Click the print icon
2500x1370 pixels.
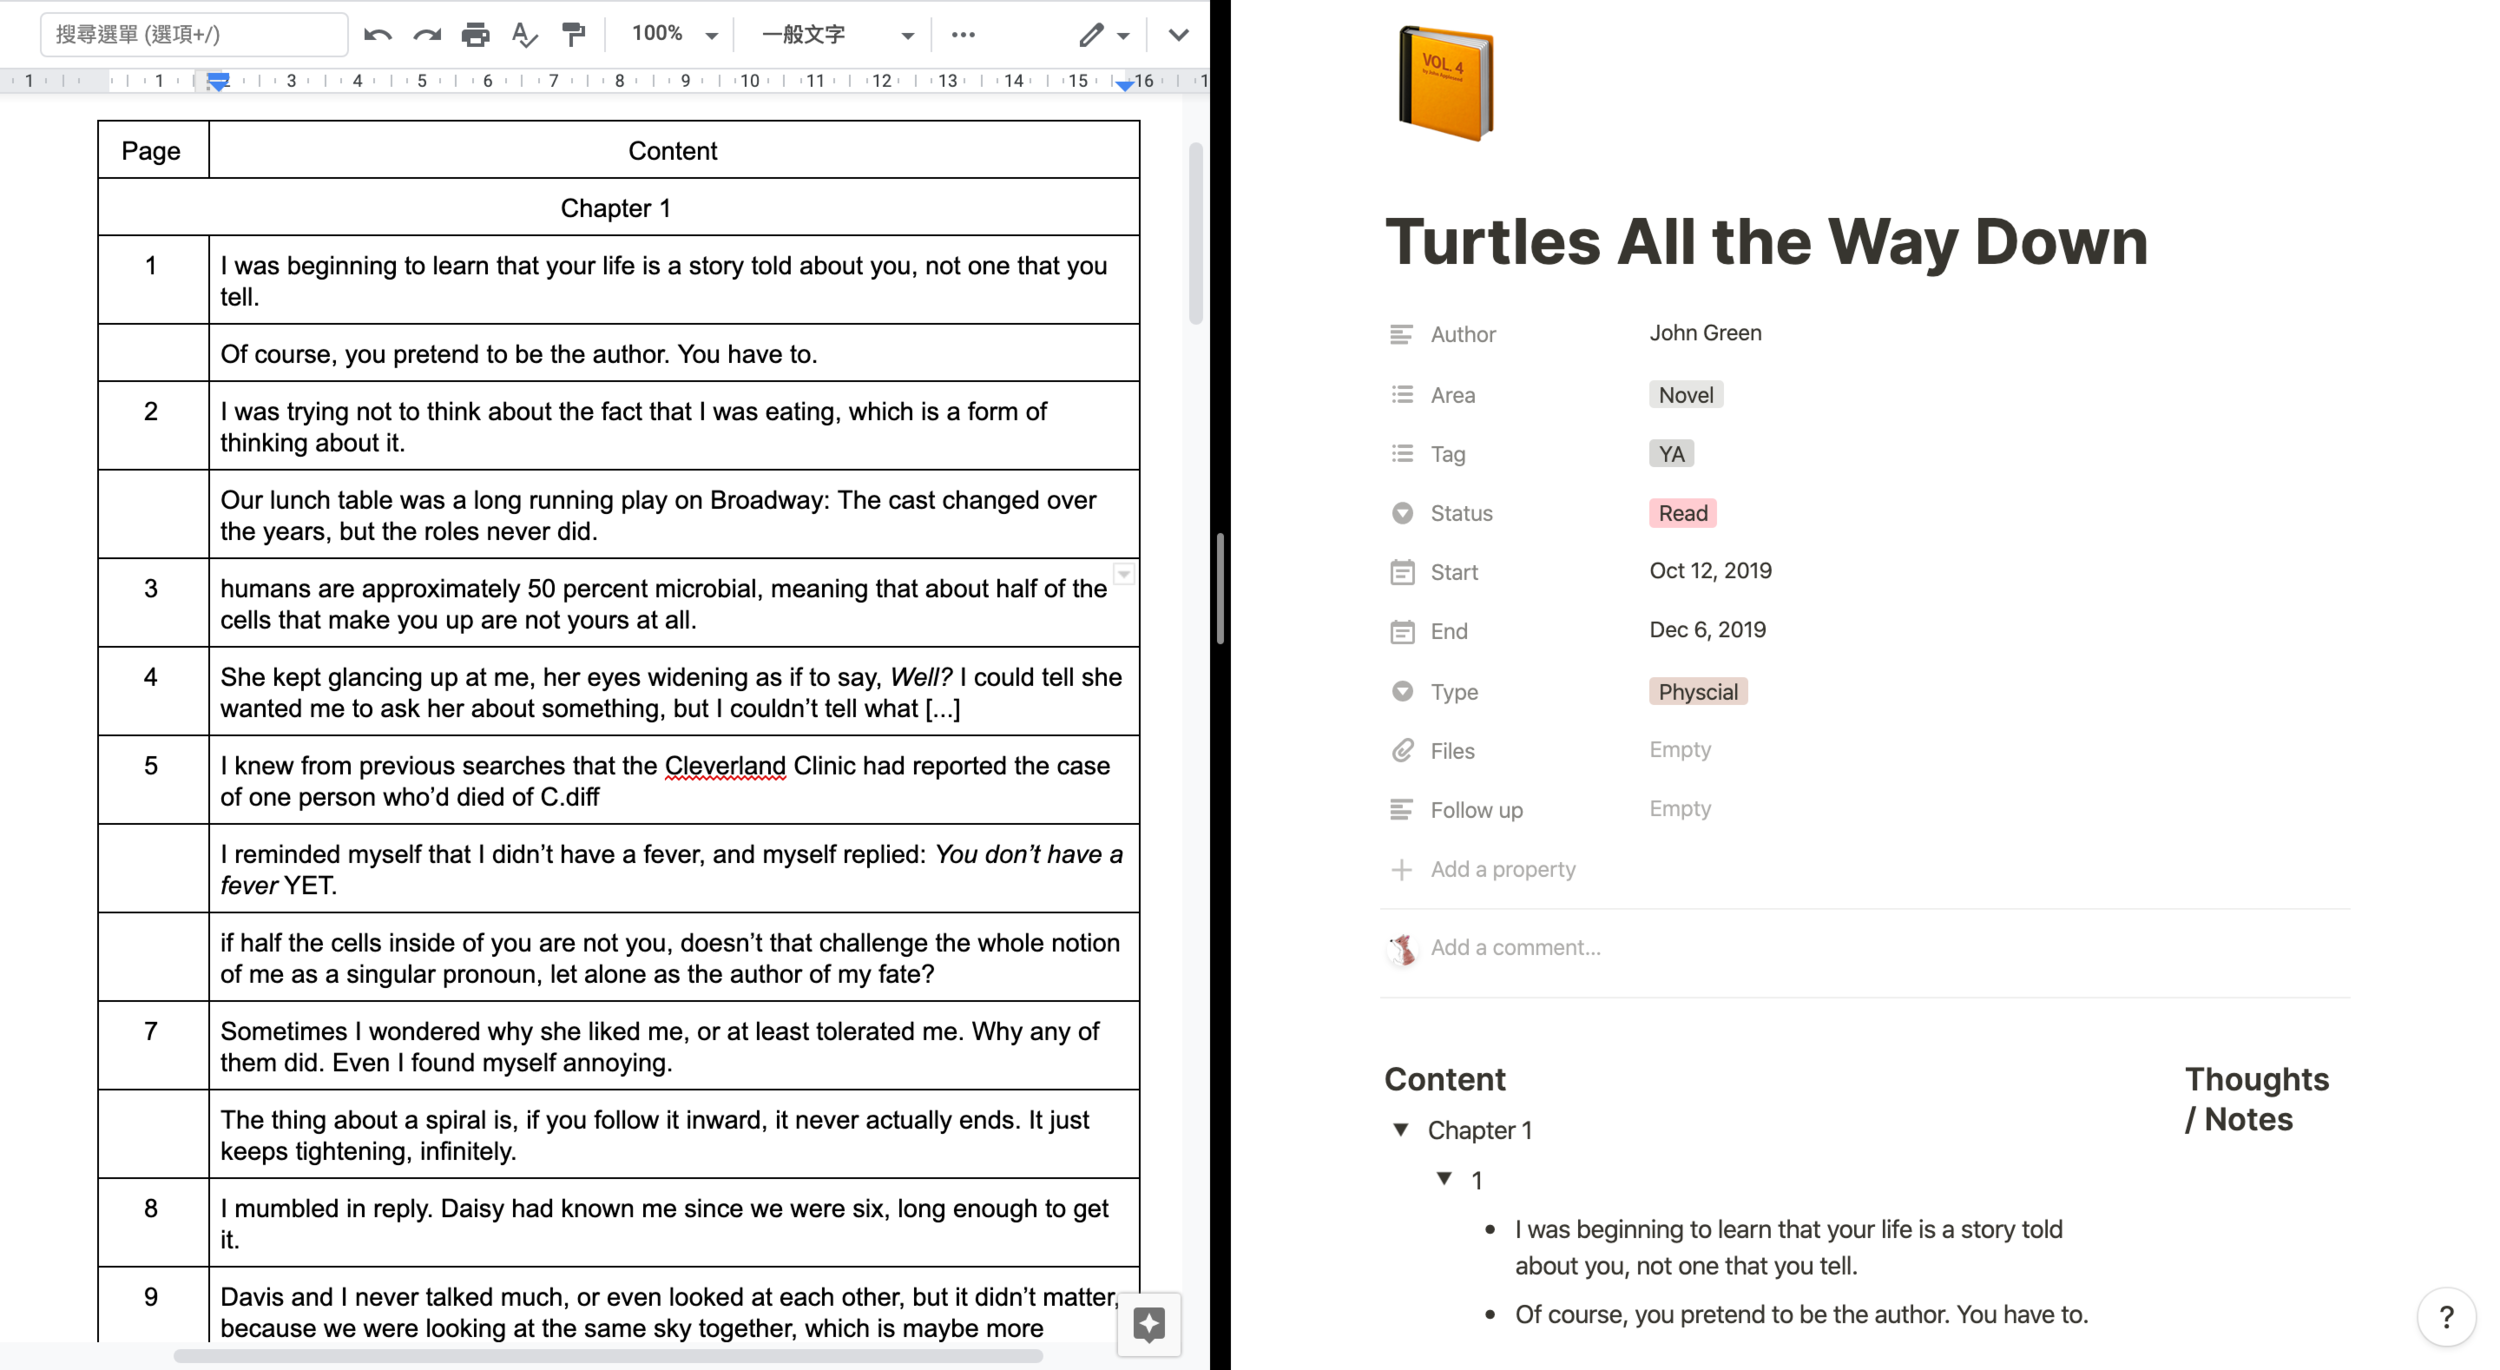click(475, 35)
